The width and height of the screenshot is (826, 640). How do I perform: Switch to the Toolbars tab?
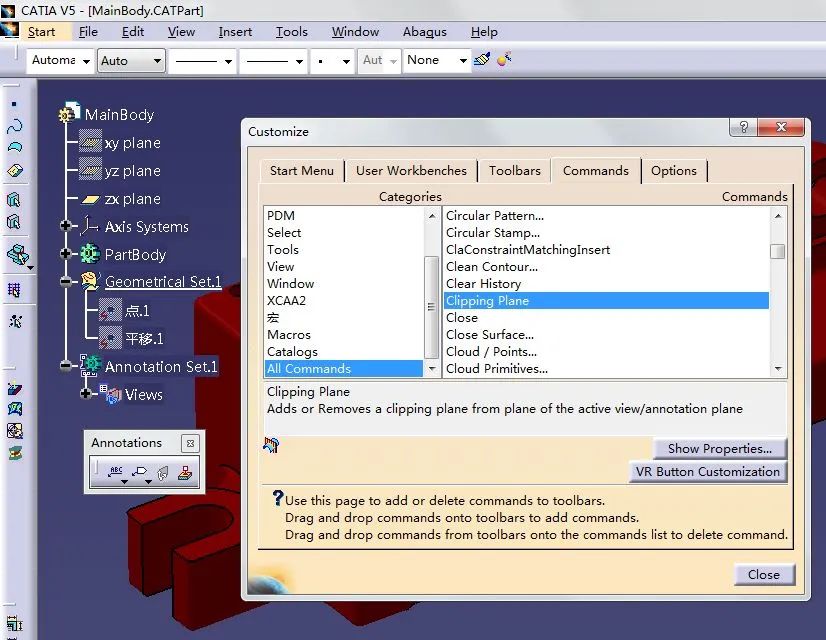[x=515, y=171]
